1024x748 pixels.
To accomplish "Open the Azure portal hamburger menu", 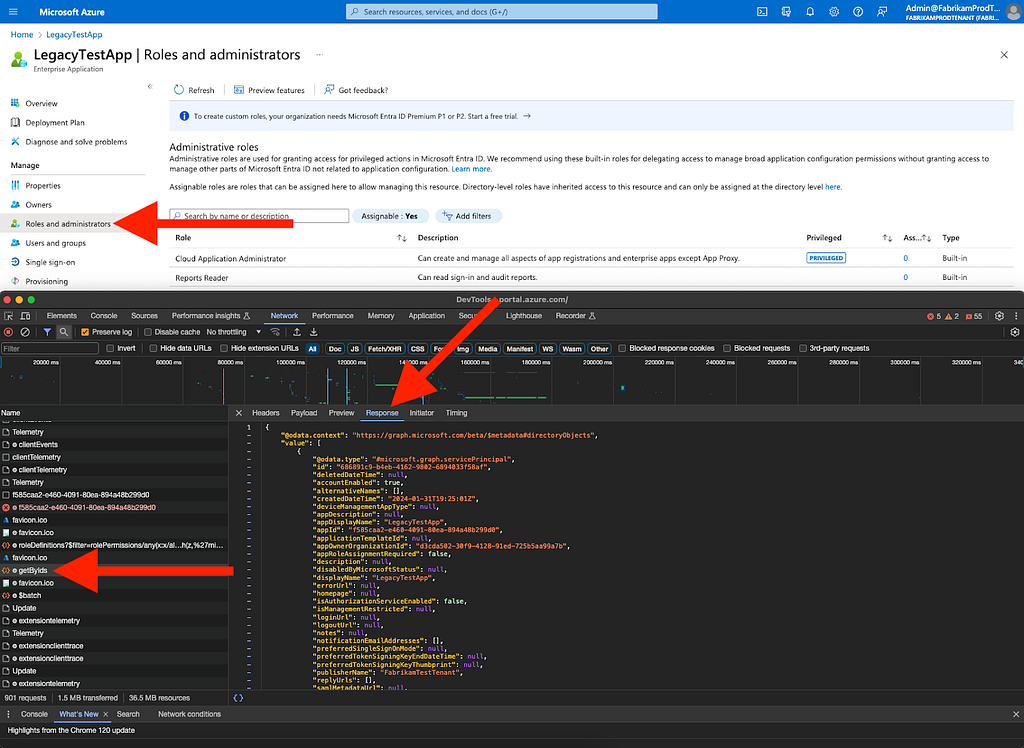I will pos(13,12).
